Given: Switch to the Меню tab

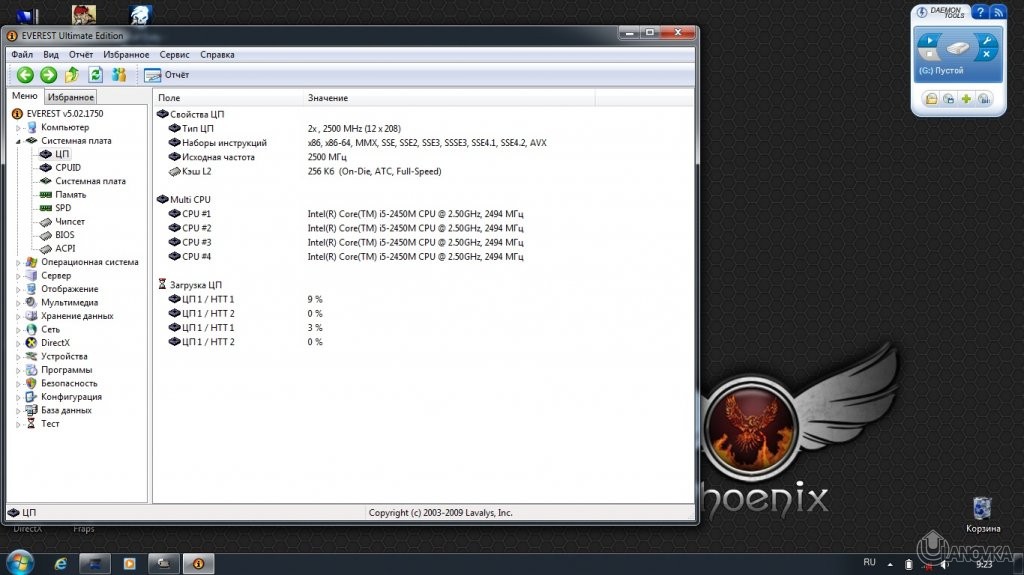Looking at the screenshot, I should tap(25, 96).
